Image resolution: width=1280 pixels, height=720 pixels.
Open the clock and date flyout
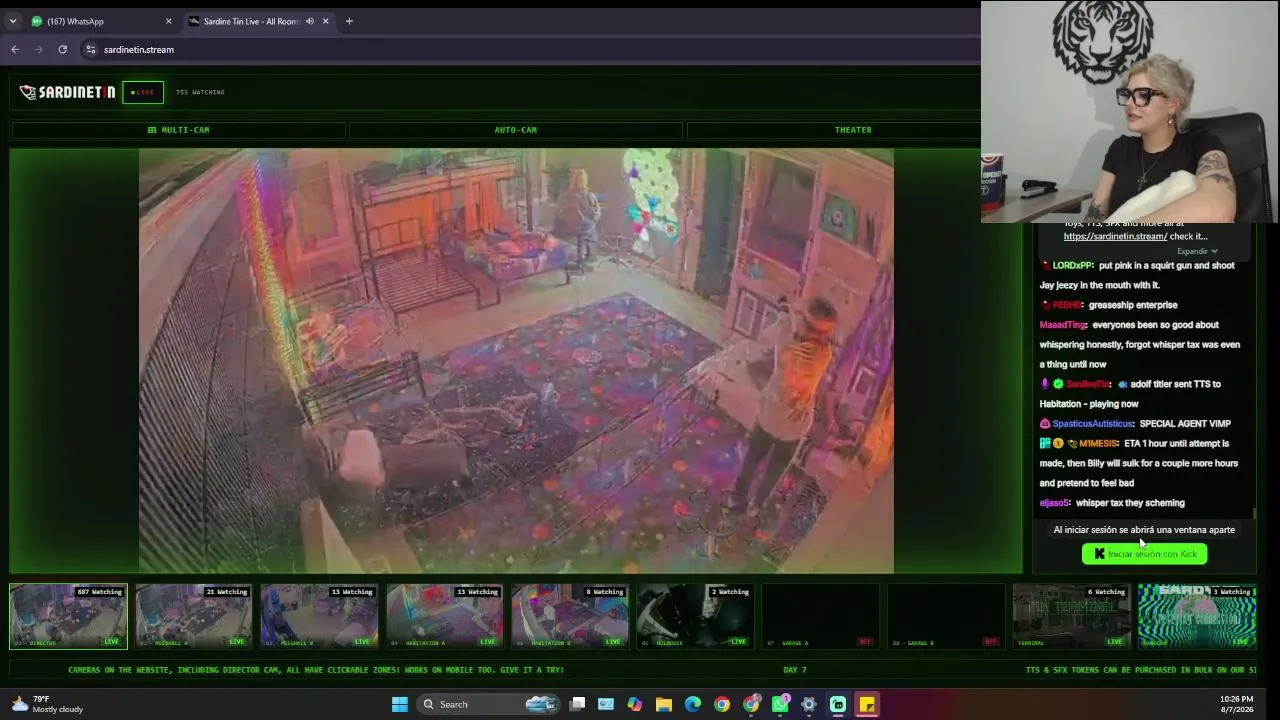(x=1236, y=704)
